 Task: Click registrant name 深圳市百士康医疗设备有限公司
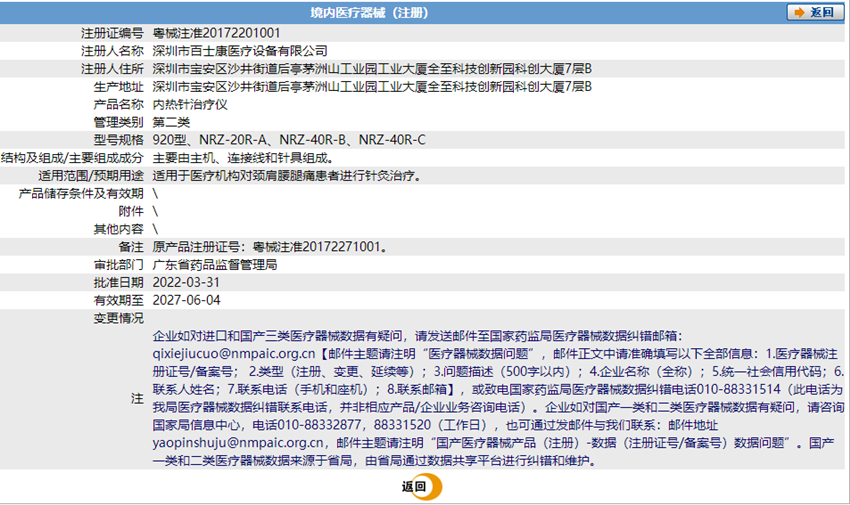[240, 51]
